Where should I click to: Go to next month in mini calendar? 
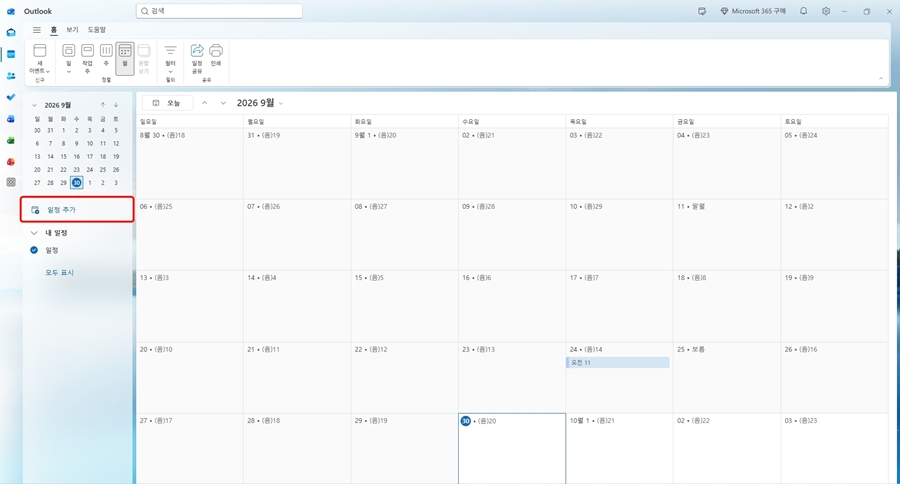[116, 105]
